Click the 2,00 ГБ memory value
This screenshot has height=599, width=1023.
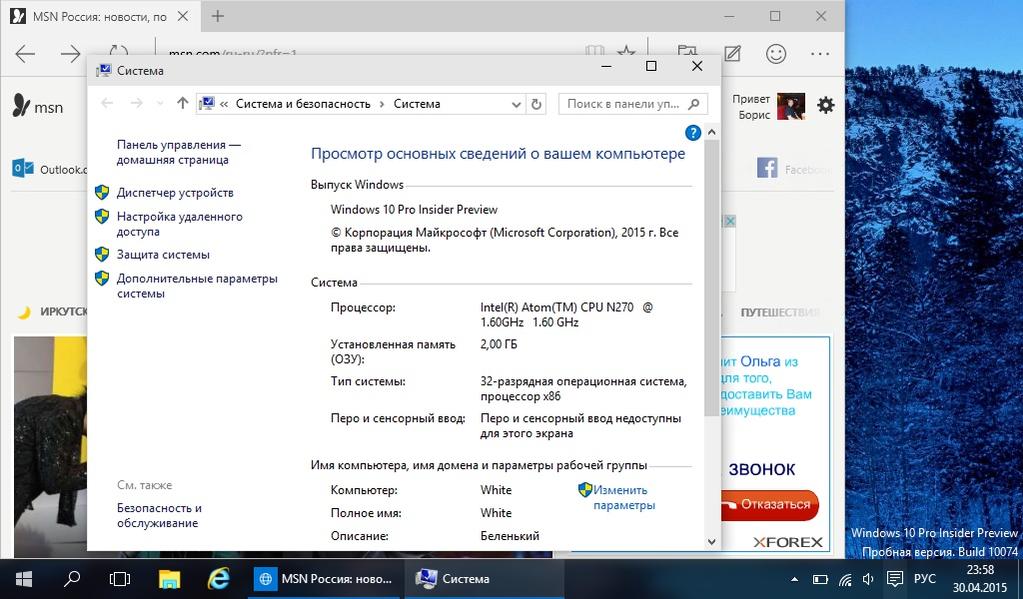[498, 344]
